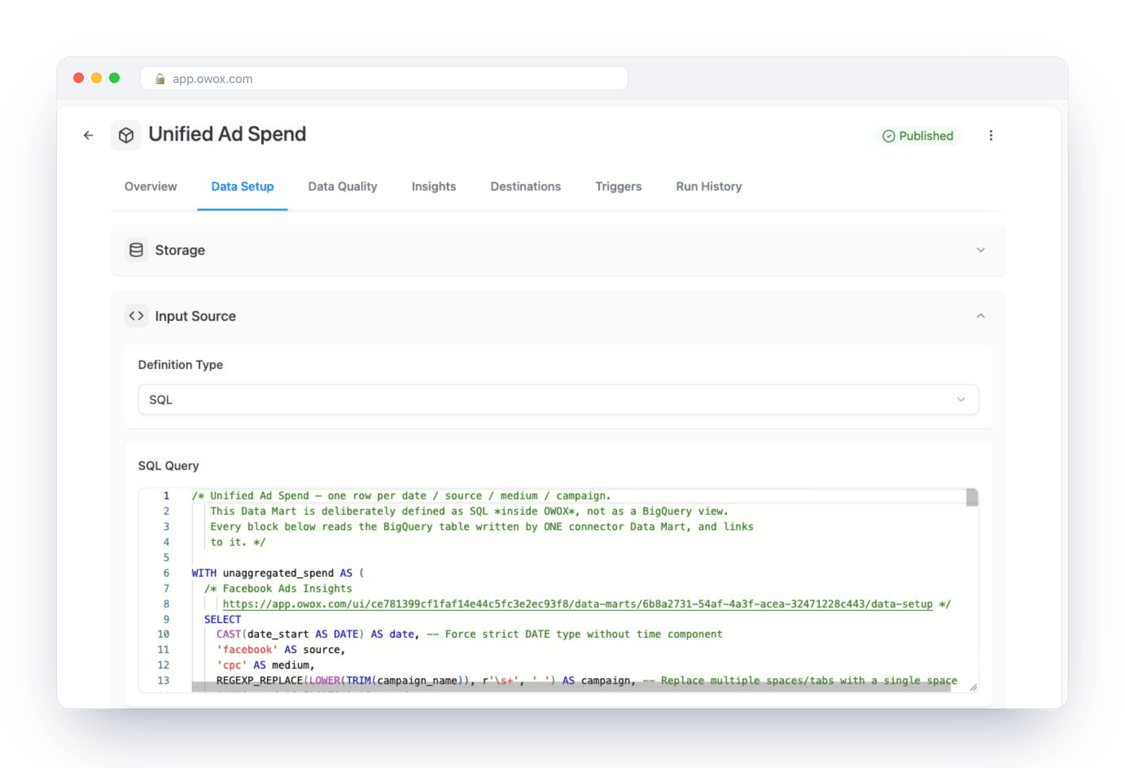The height and width of the screenshot is (768, 1125).
Task: Open the Insights tab
Action: (x=433, y=187)
